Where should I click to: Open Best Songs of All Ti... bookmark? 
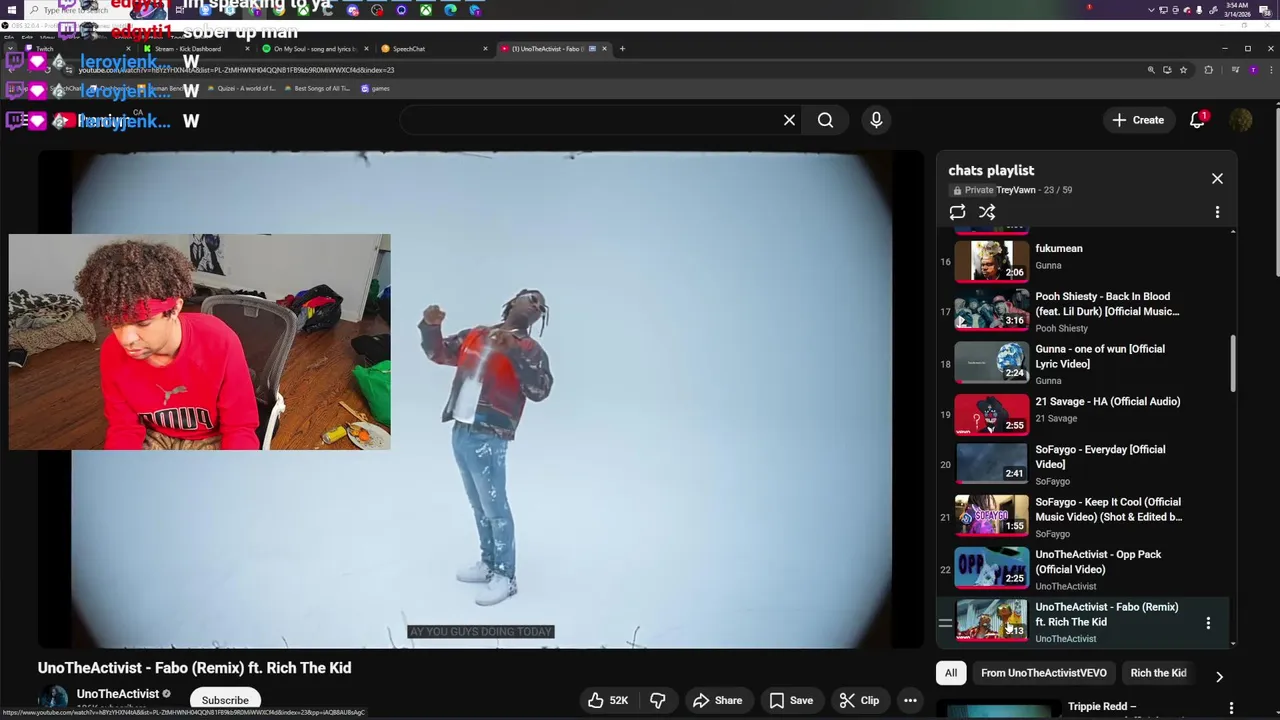(316, 89)
